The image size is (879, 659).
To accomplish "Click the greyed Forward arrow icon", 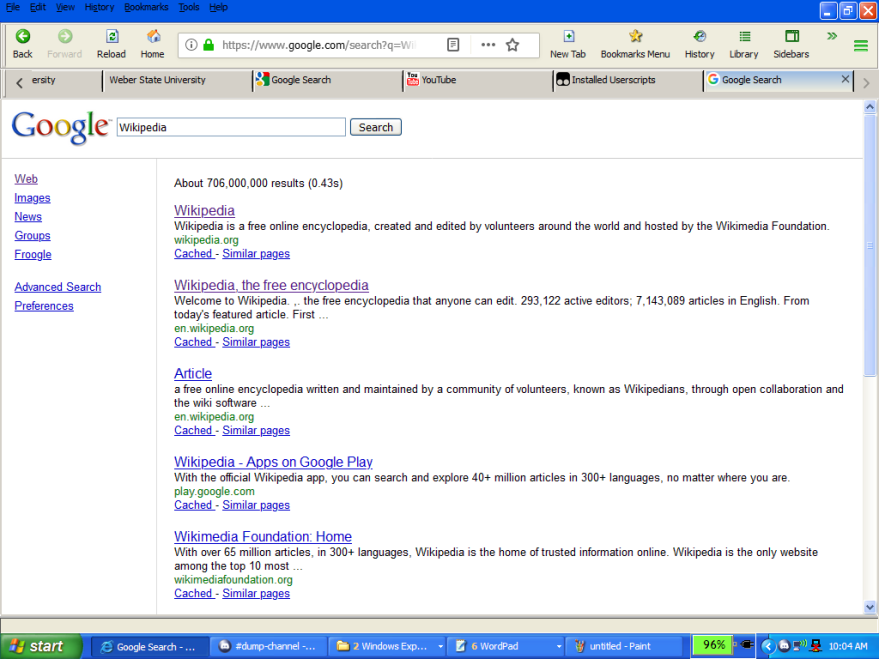I will (64, 36).
